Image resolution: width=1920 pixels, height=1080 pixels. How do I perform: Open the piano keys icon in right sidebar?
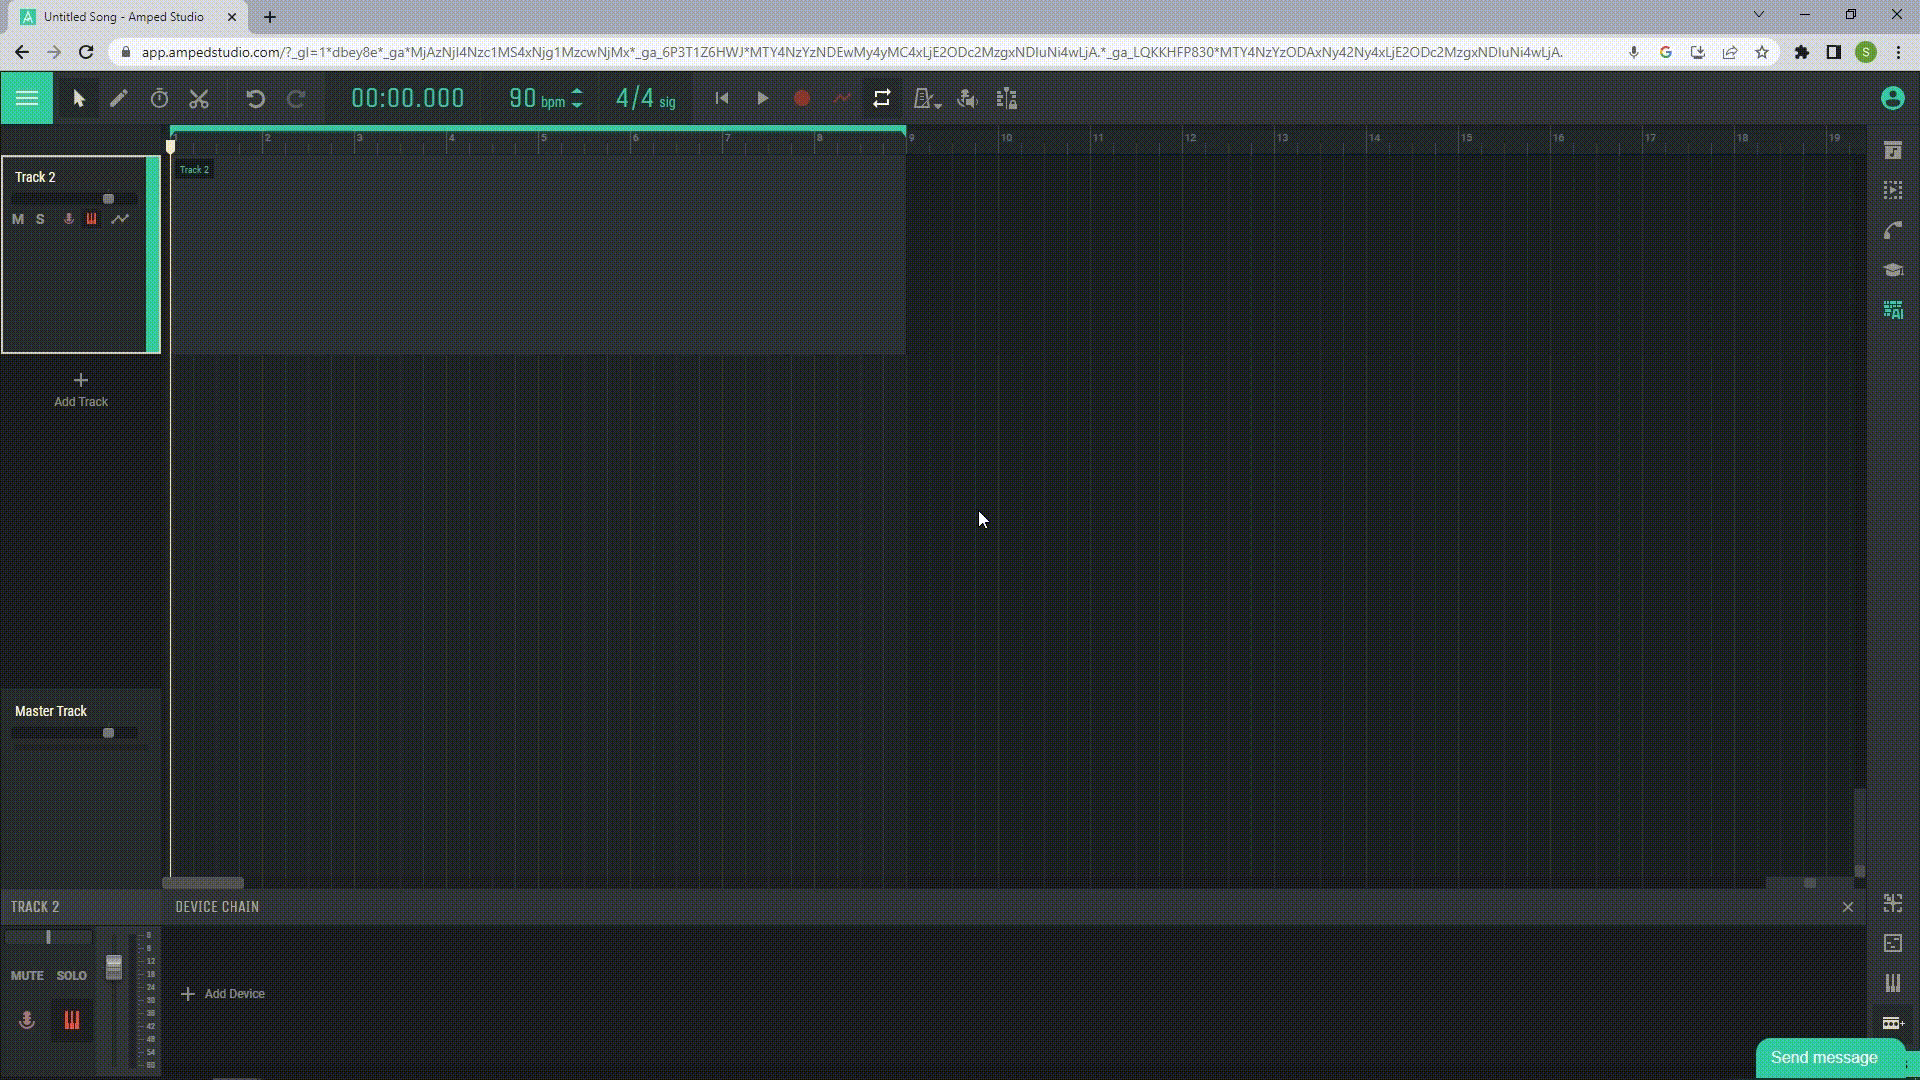pos(1892,983)
